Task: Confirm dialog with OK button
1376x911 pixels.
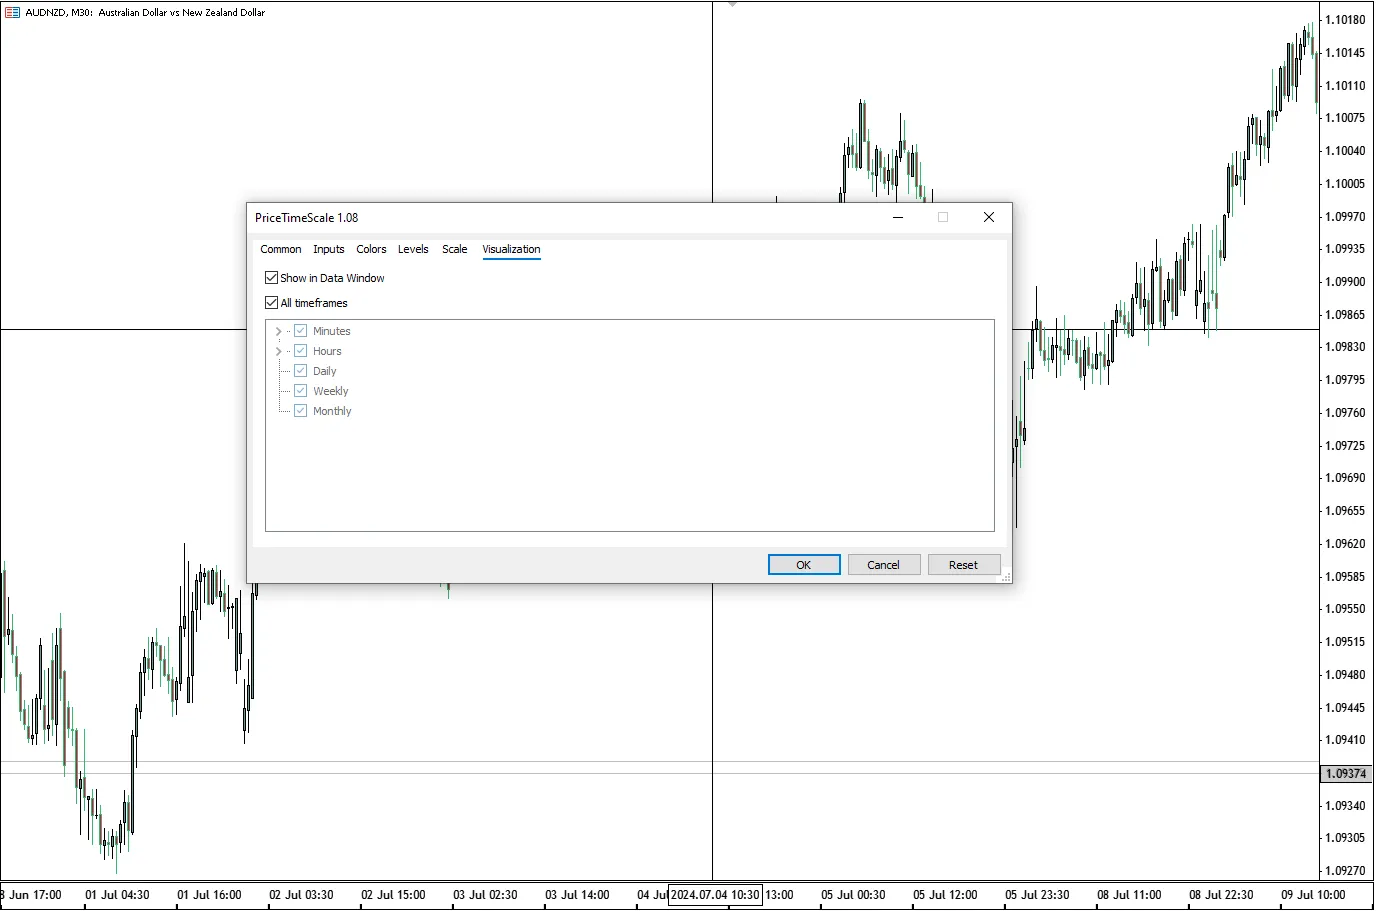Action: coord(804,565)
